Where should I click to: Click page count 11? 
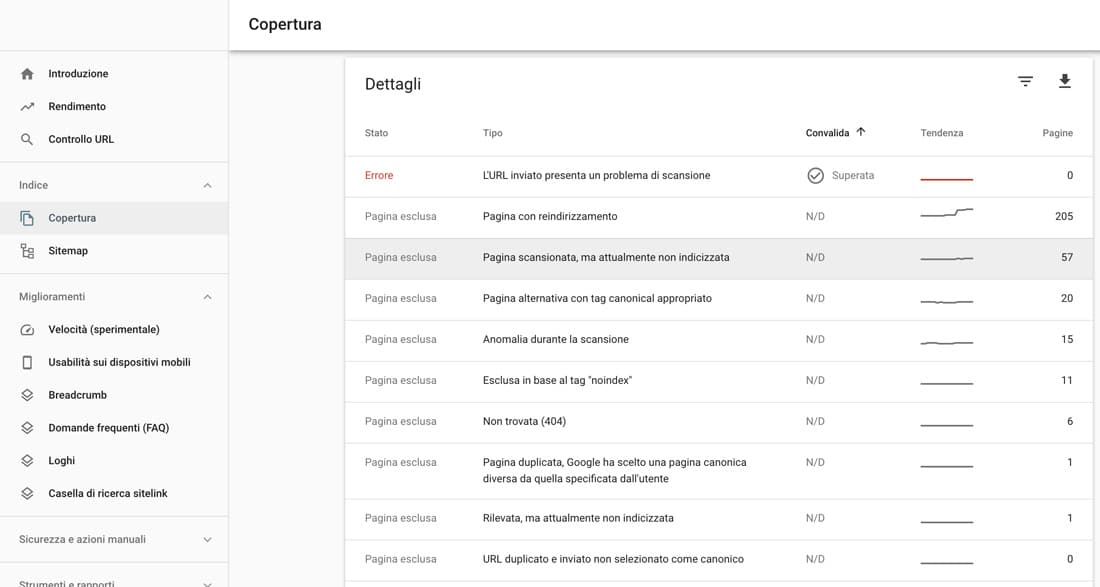[1066, 380]
